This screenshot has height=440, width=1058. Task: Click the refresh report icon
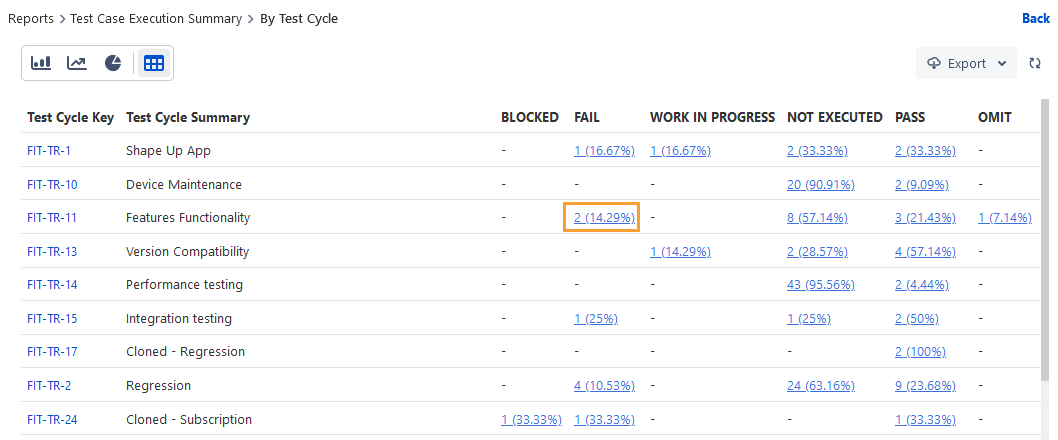pos(1035,63)
